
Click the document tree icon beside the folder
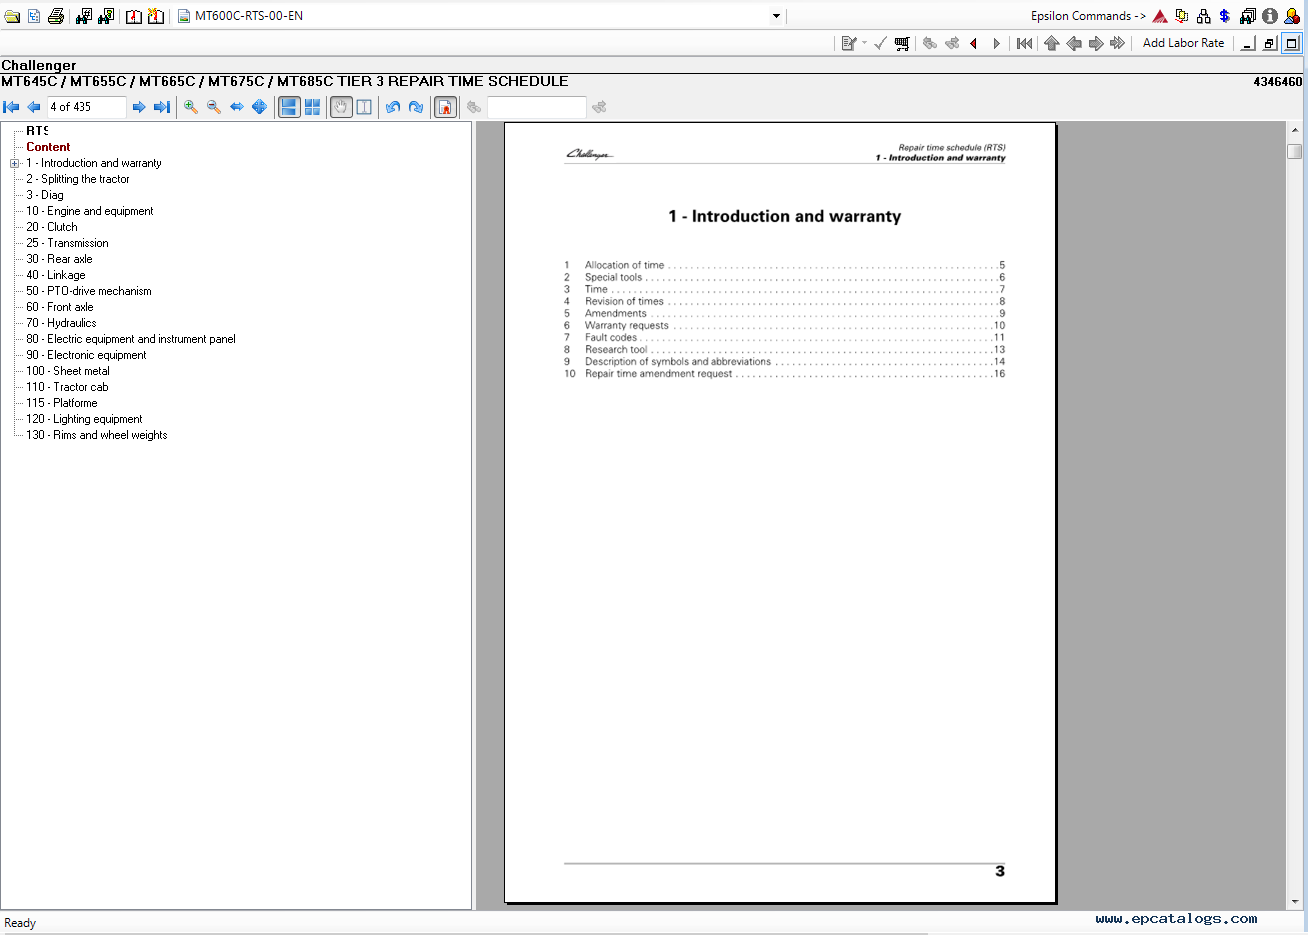pos(34,16)
